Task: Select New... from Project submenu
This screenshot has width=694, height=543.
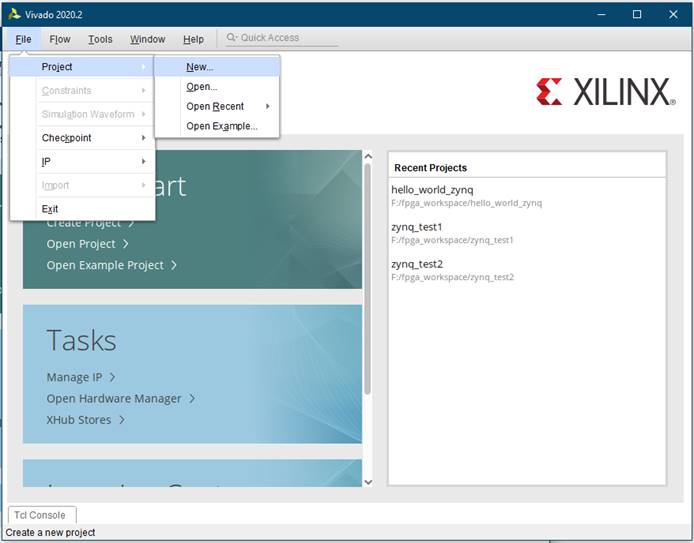Action: 200,67
